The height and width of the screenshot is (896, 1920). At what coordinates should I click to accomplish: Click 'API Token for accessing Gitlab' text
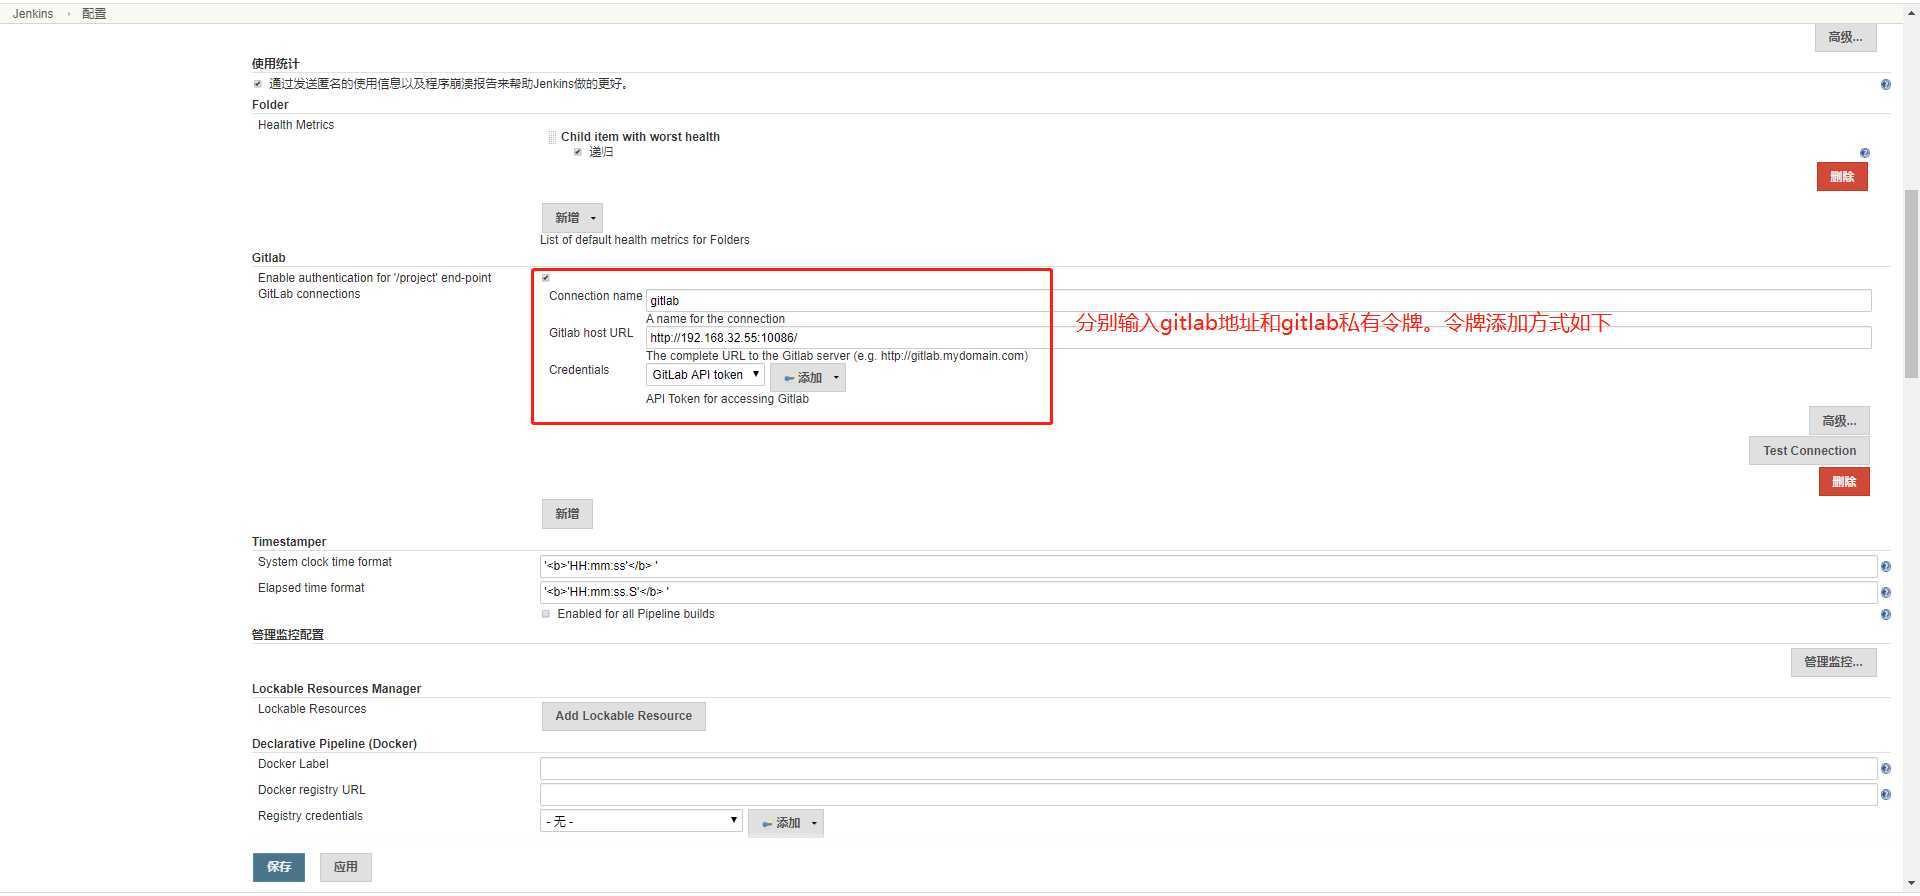[727, 399]
